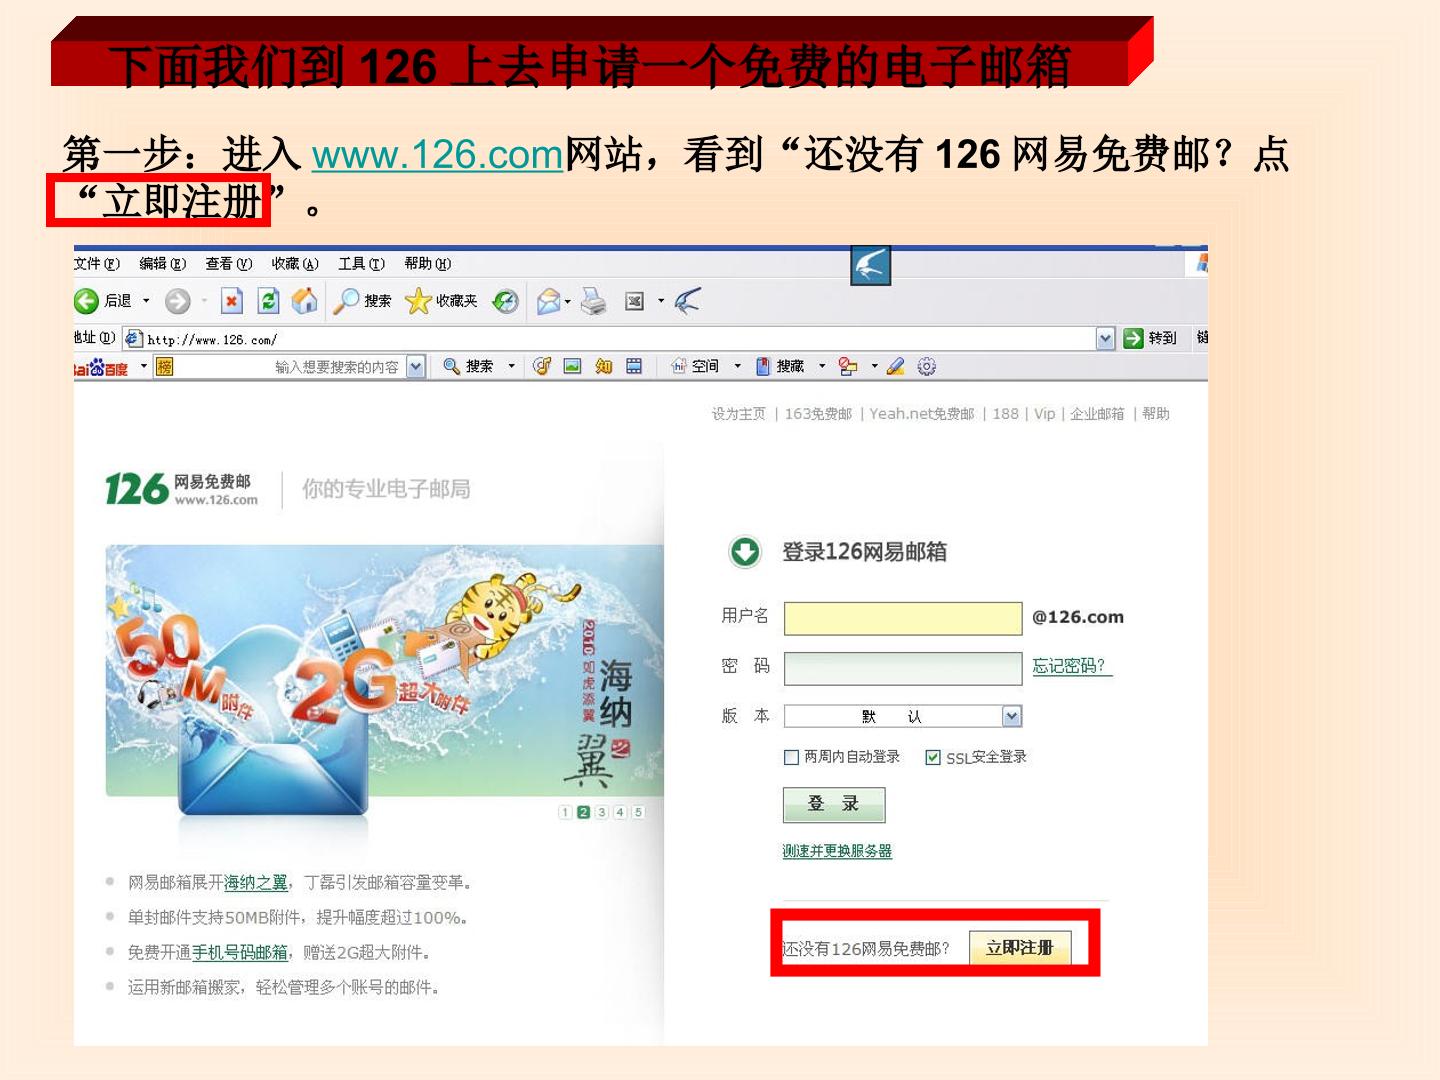This screenshot has width=1440, height=1080.
Task: Expand the 空间 dropdown arrow
Action: pyautogui.click(x=738, y=367)
